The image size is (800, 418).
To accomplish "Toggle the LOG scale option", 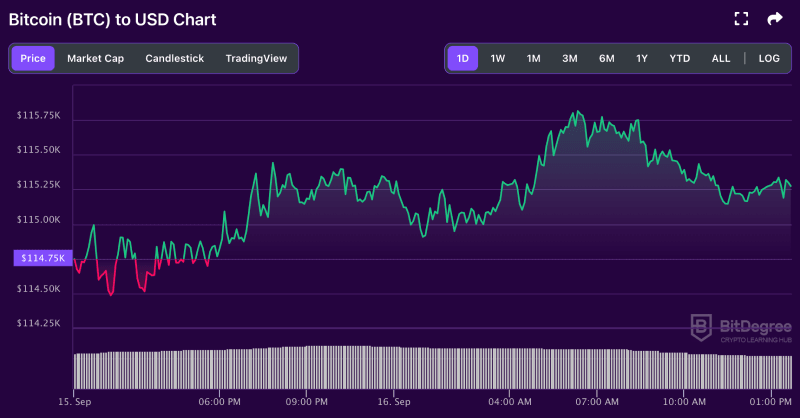I will pyautogui.click(x=769, y=58).
